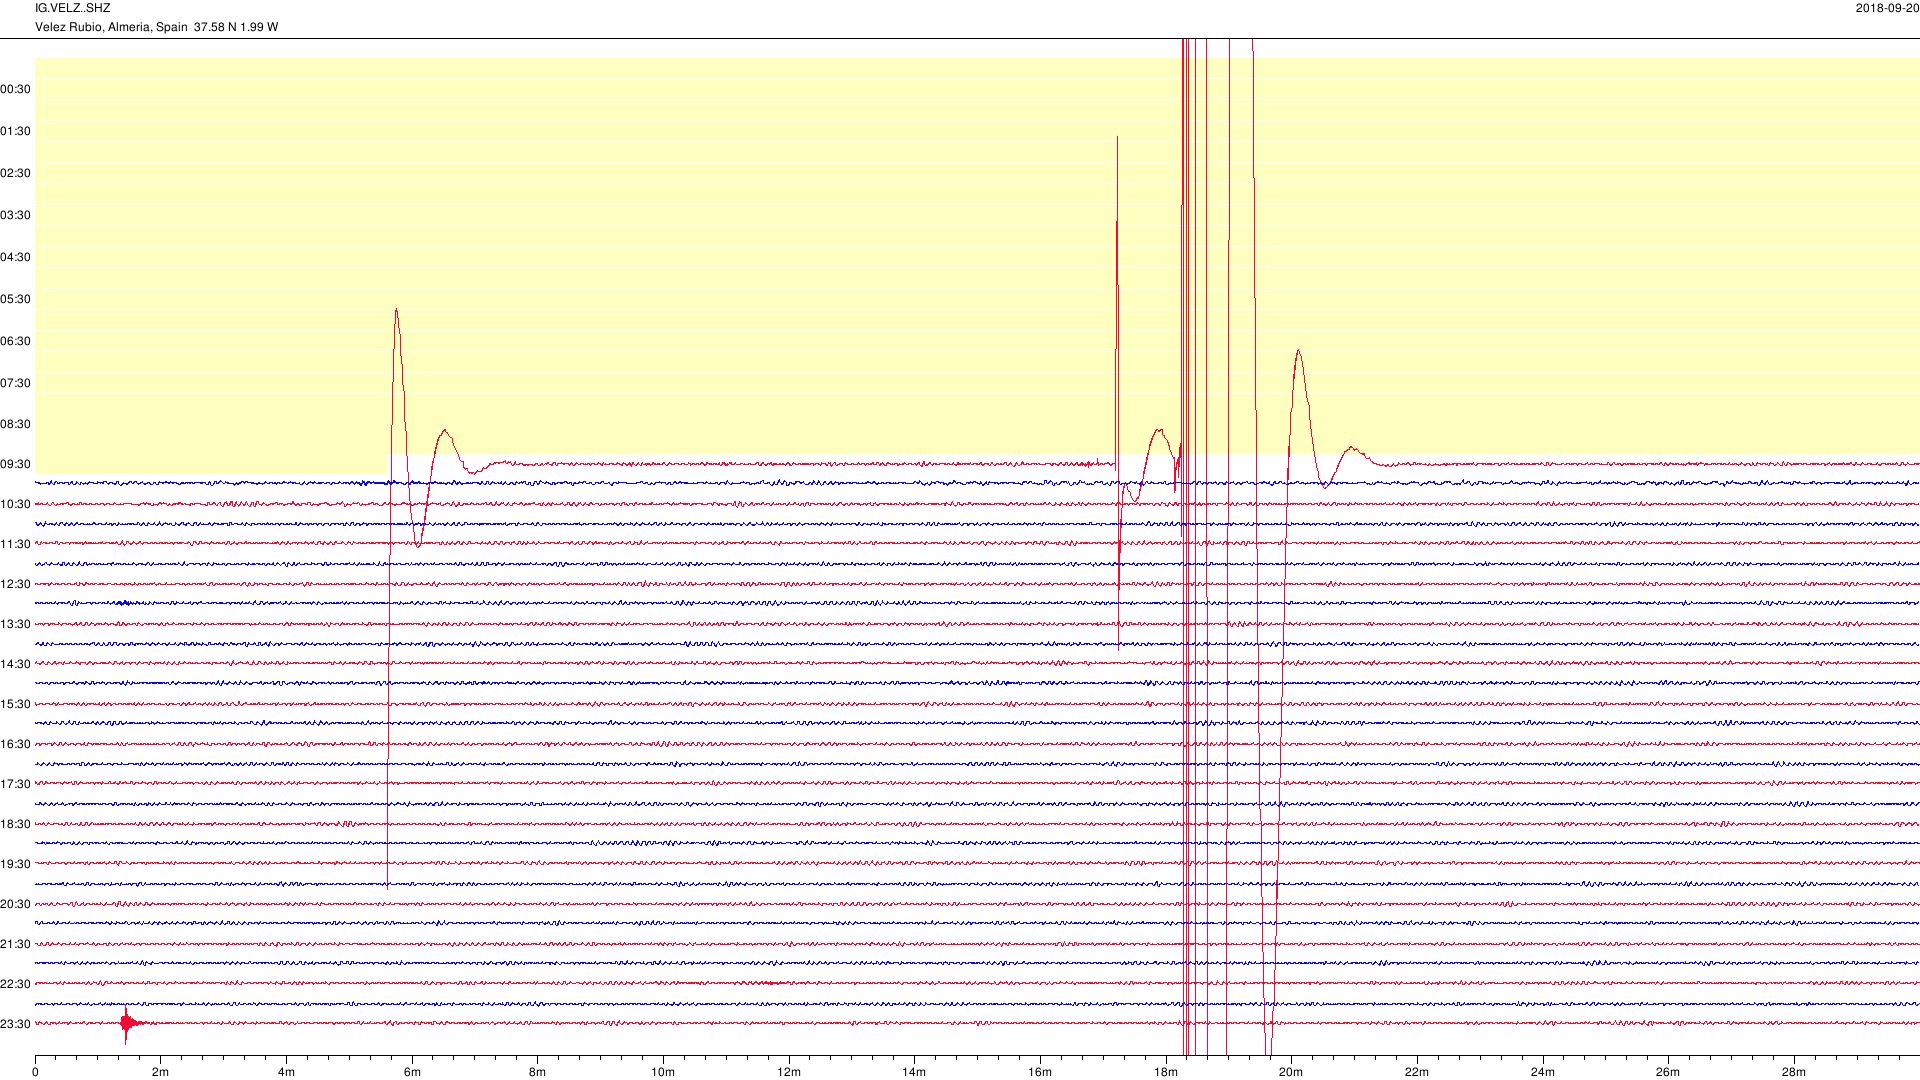This screenshot has height=1080, width=1920.
Task: Select the 22:30 time label
Action: pos(15,984)
